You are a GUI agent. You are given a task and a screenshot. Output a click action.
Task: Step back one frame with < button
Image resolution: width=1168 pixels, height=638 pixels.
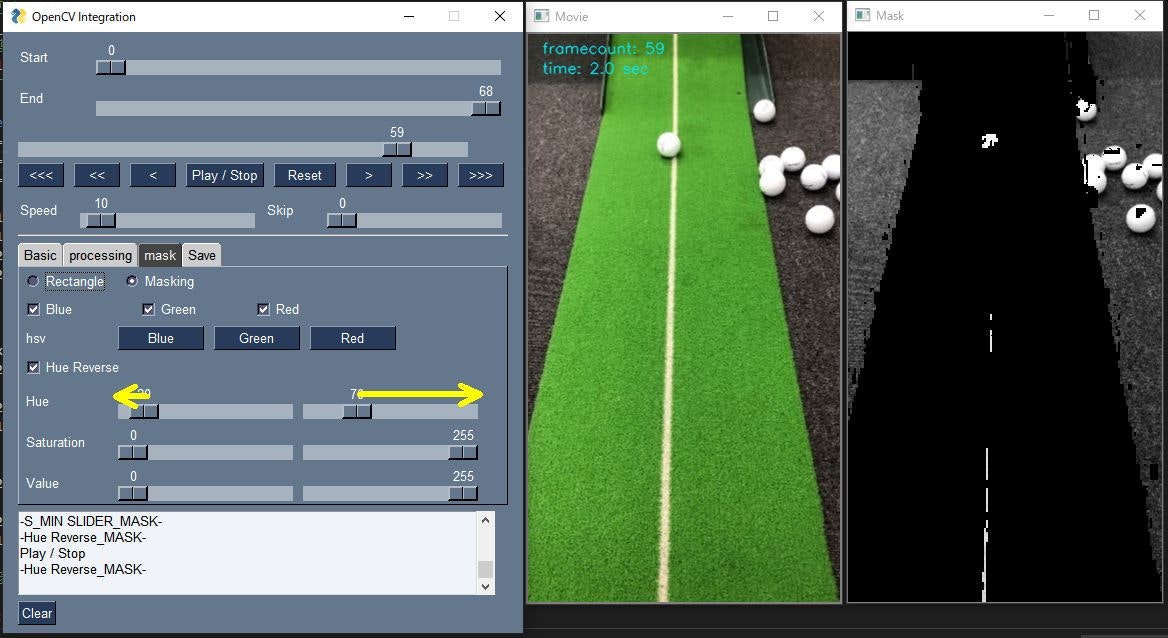153,175
